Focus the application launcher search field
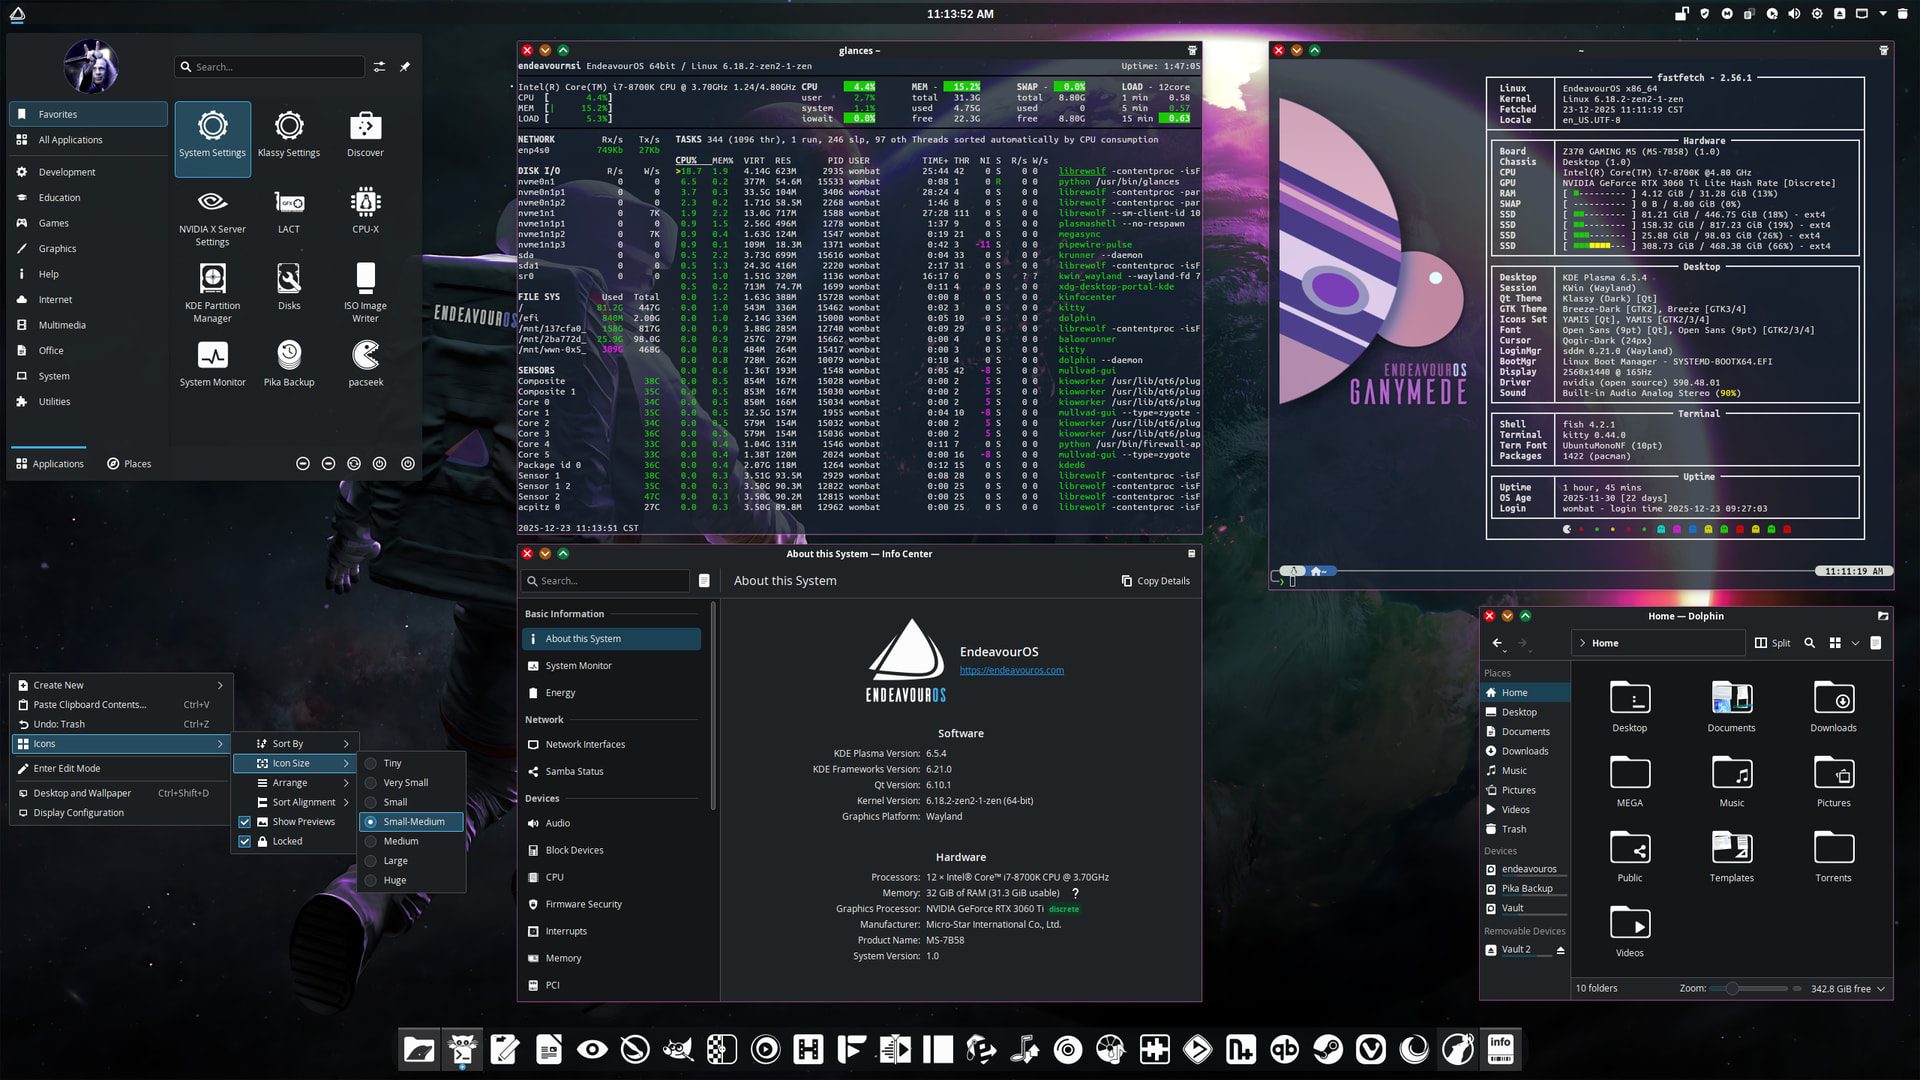Viewport: 1920px width, 1080px height. [269, 67]
